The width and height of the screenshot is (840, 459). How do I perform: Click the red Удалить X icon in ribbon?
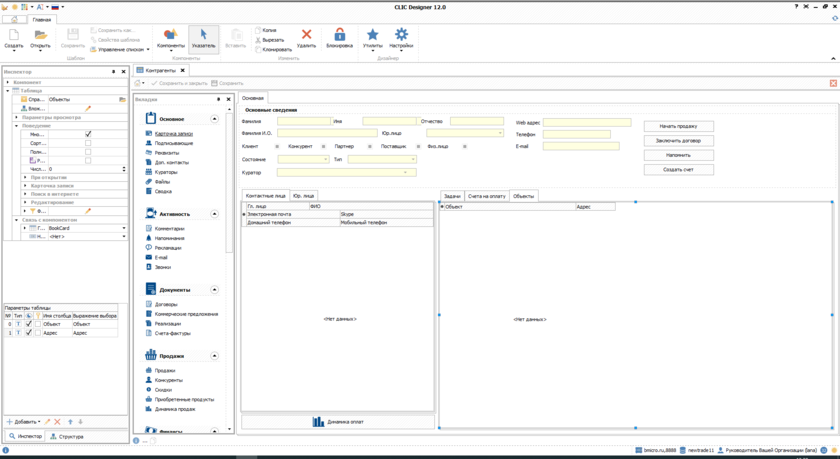click(306, 35)
